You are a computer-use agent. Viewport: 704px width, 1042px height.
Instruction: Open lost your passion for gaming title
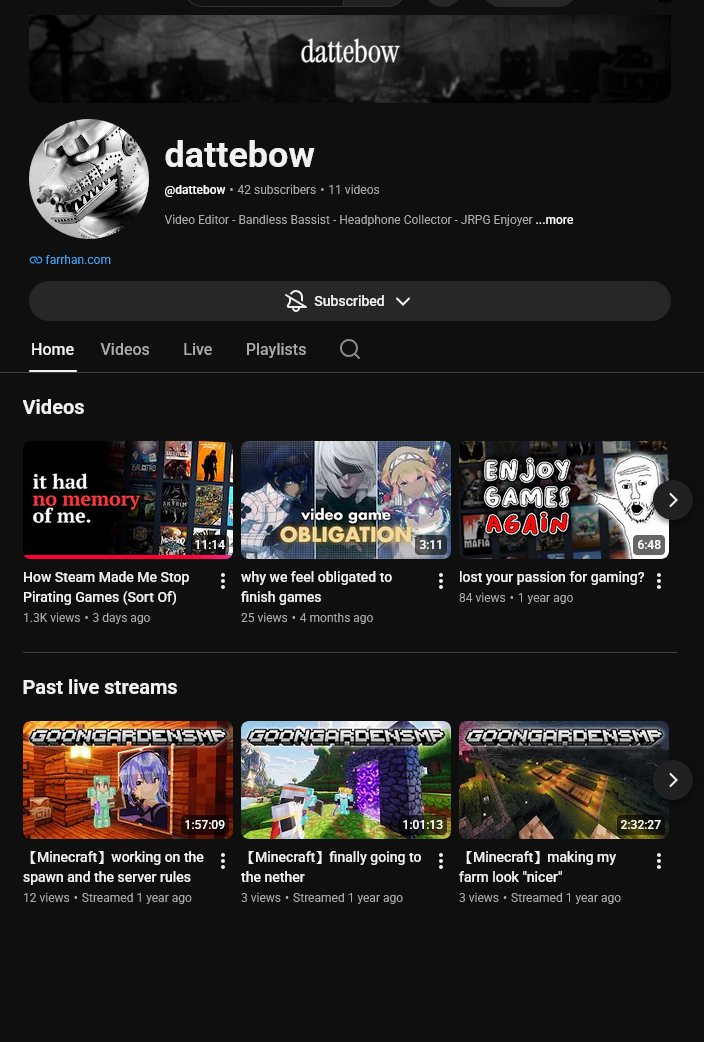tap(551, 577)
